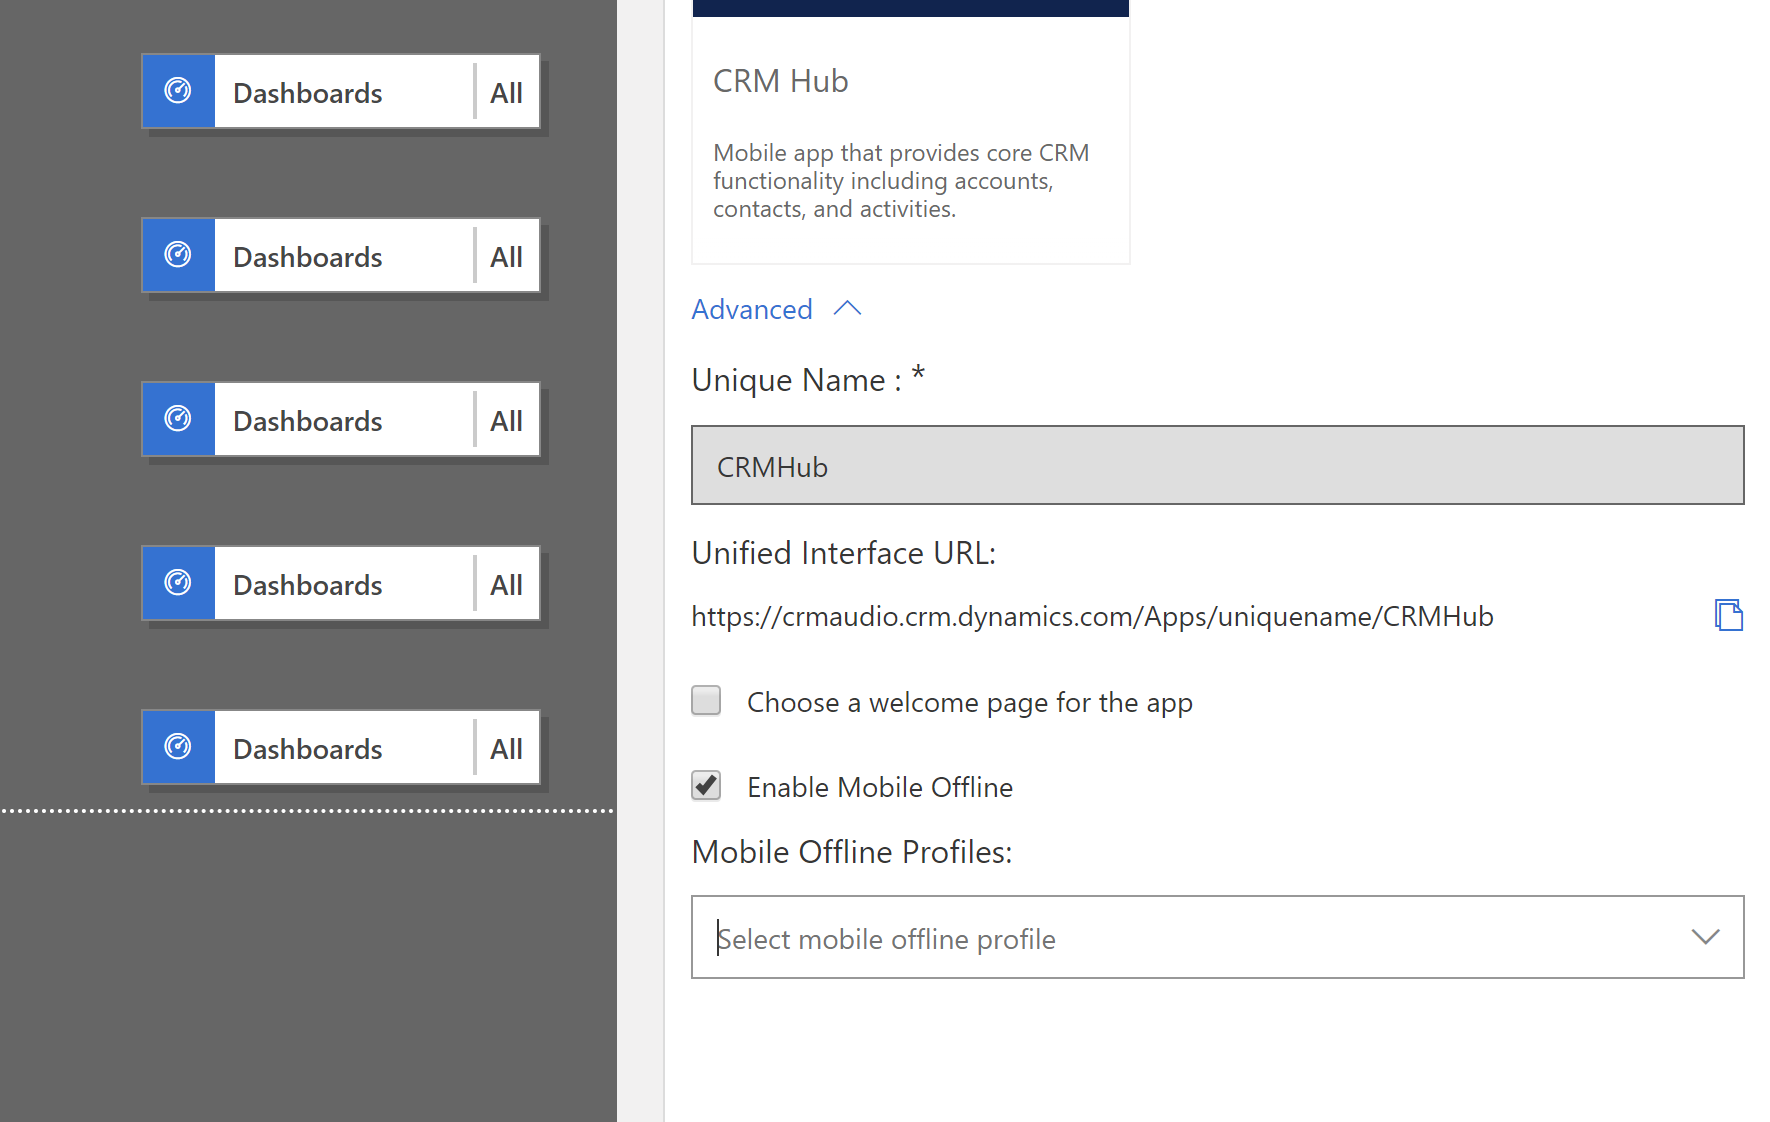Click All on the bottom Dashboards component
The width and height of the screenshot is (1770, 1122).
pos(506,747)
